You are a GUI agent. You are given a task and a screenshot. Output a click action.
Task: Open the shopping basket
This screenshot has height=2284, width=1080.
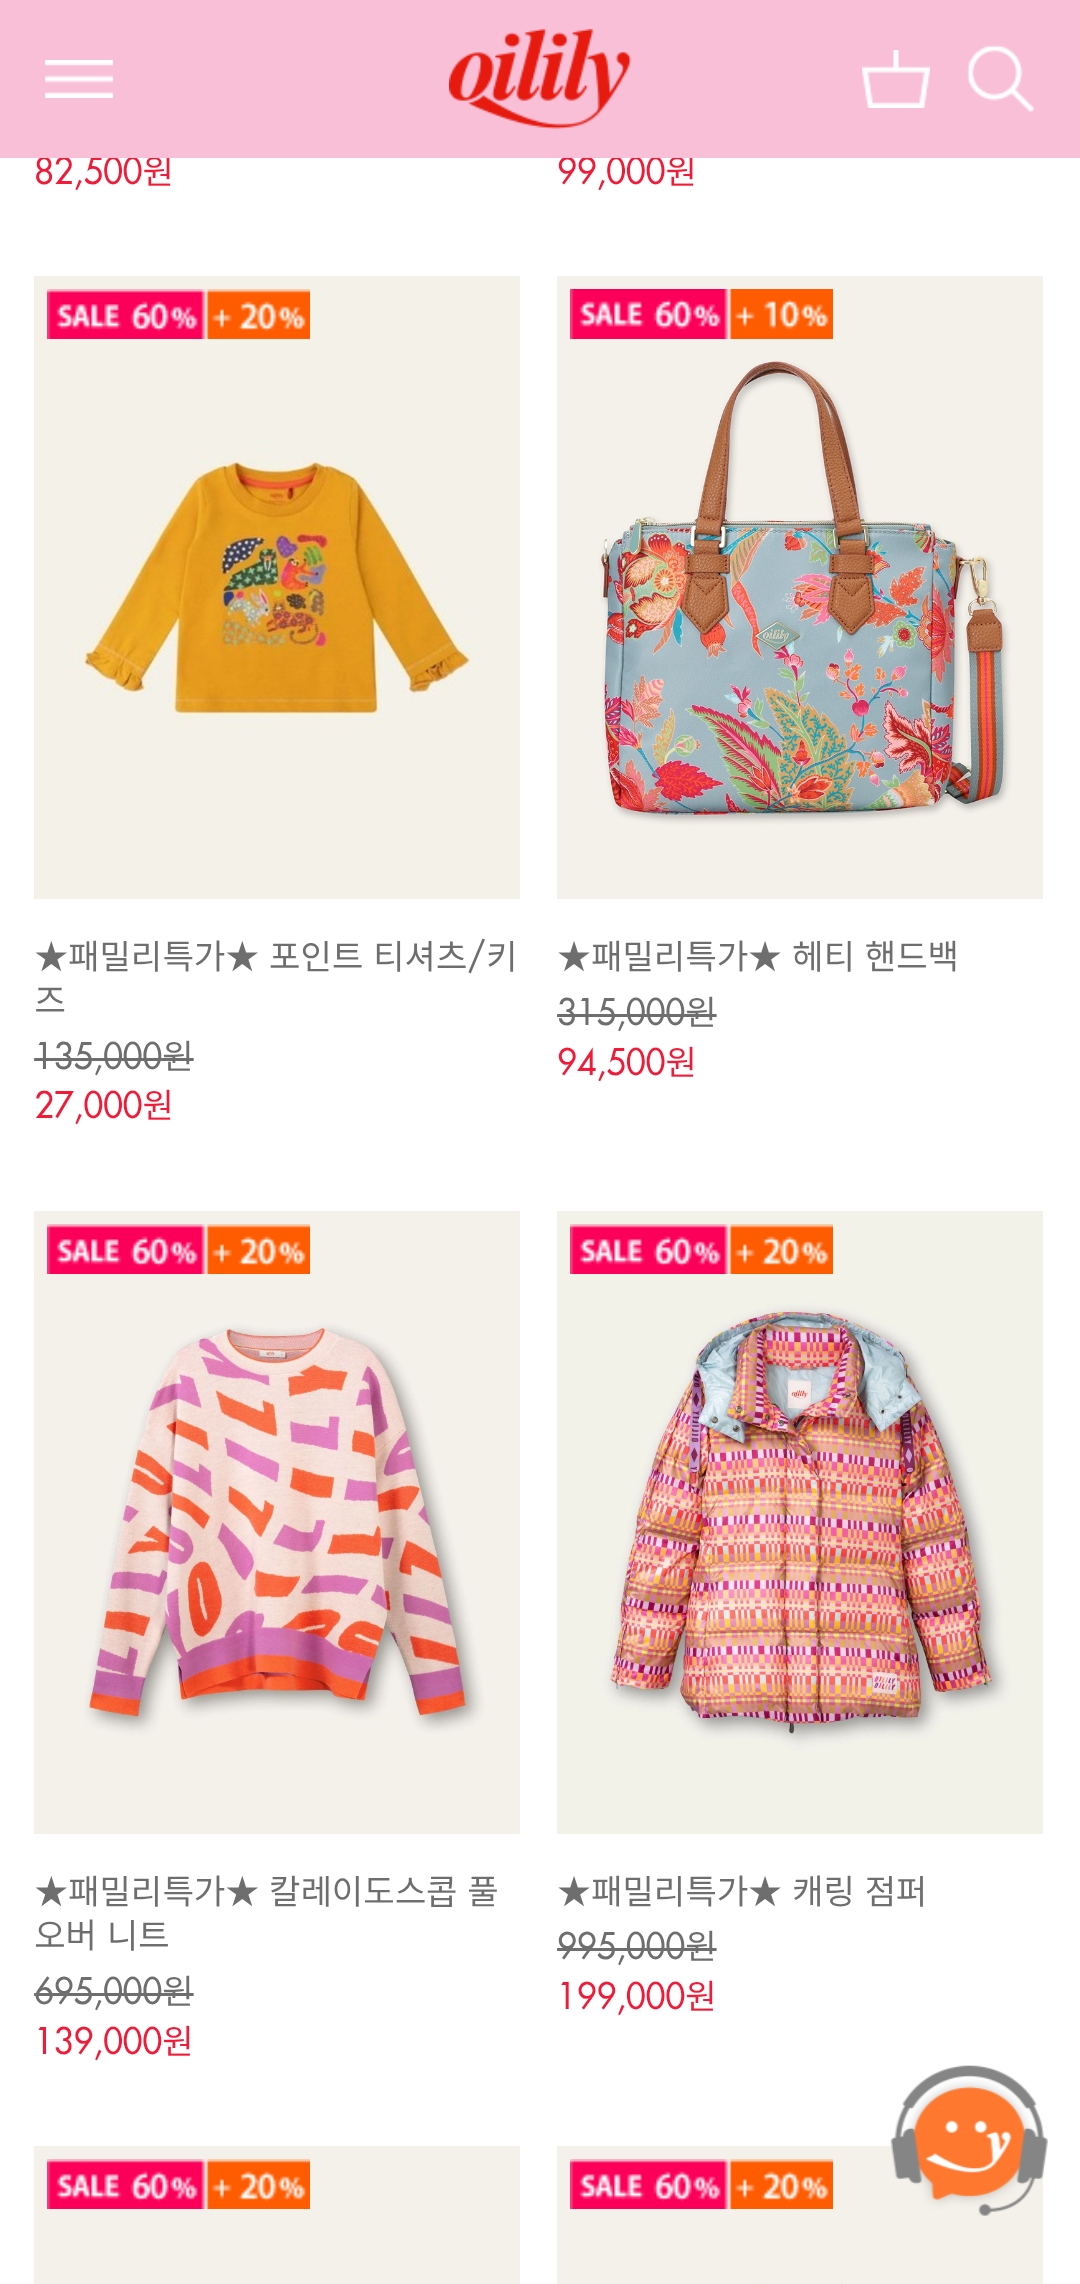[x=895, y=78]
